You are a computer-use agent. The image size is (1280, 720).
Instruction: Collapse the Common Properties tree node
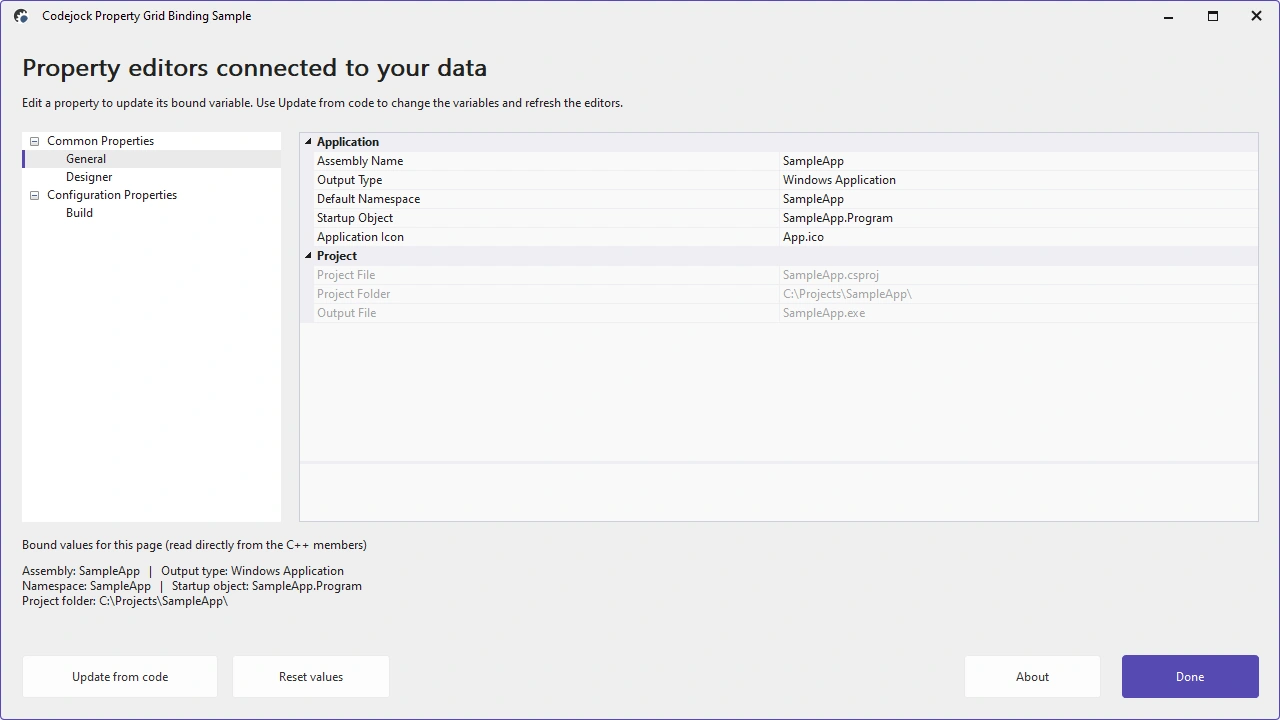point(34,141)
